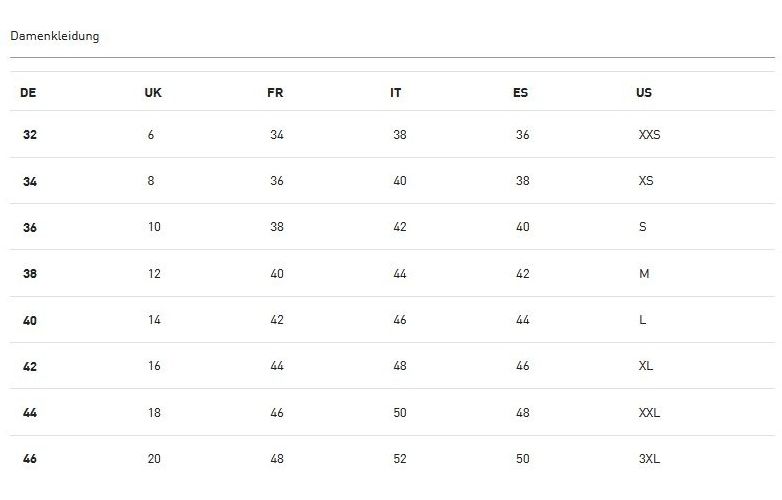Select the ES column header
The image size is (782, 500).
click(520, 93)
